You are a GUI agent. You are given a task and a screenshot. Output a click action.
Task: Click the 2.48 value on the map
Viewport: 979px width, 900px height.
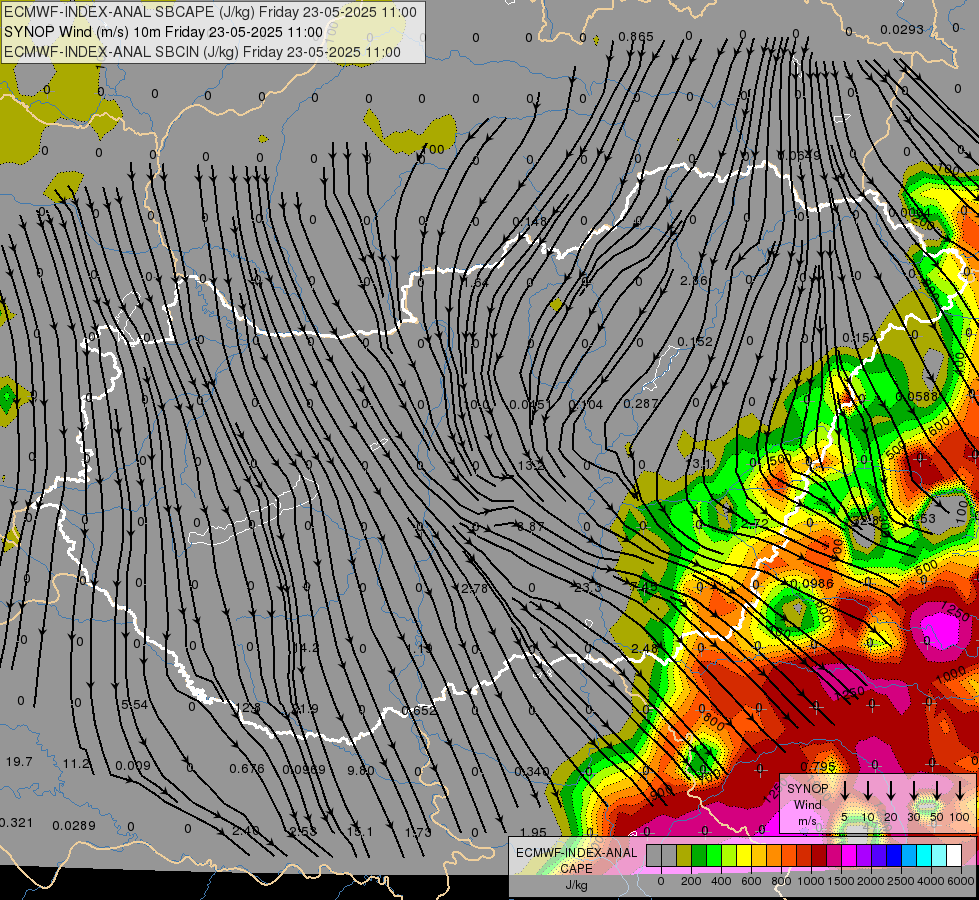click(644, 648)
